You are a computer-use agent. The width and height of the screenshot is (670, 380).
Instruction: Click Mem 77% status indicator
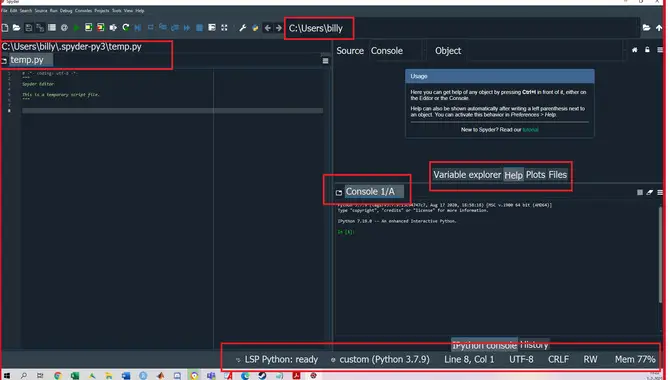(x=635, y=359)
